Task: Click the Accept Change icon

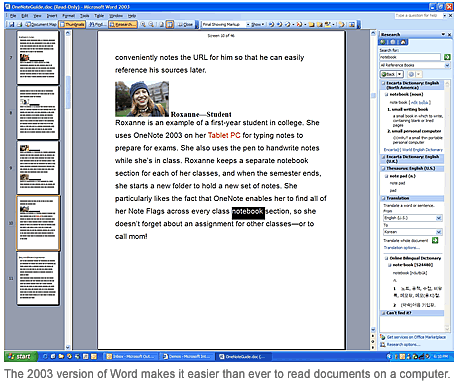Action: point(288,24)
